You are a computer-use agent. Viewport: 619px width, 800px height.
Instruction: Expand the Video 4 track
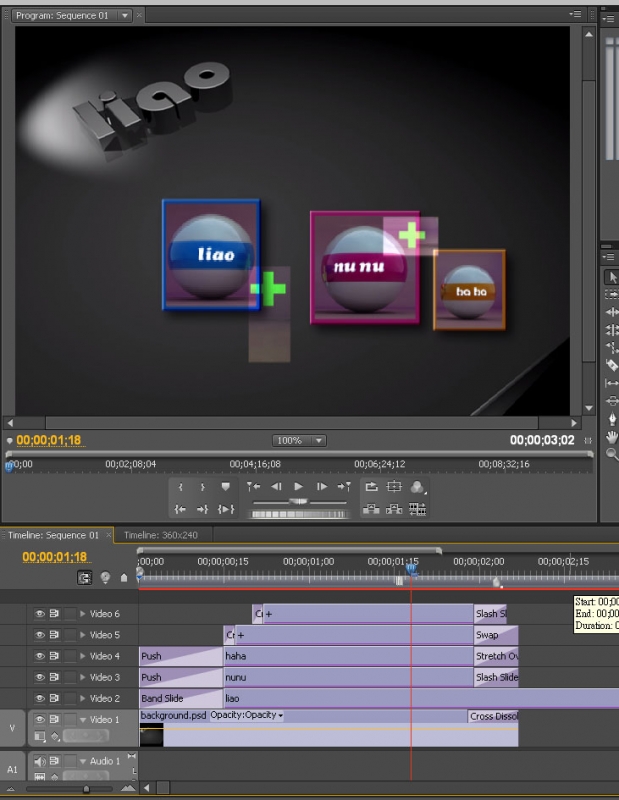(83, 656)
